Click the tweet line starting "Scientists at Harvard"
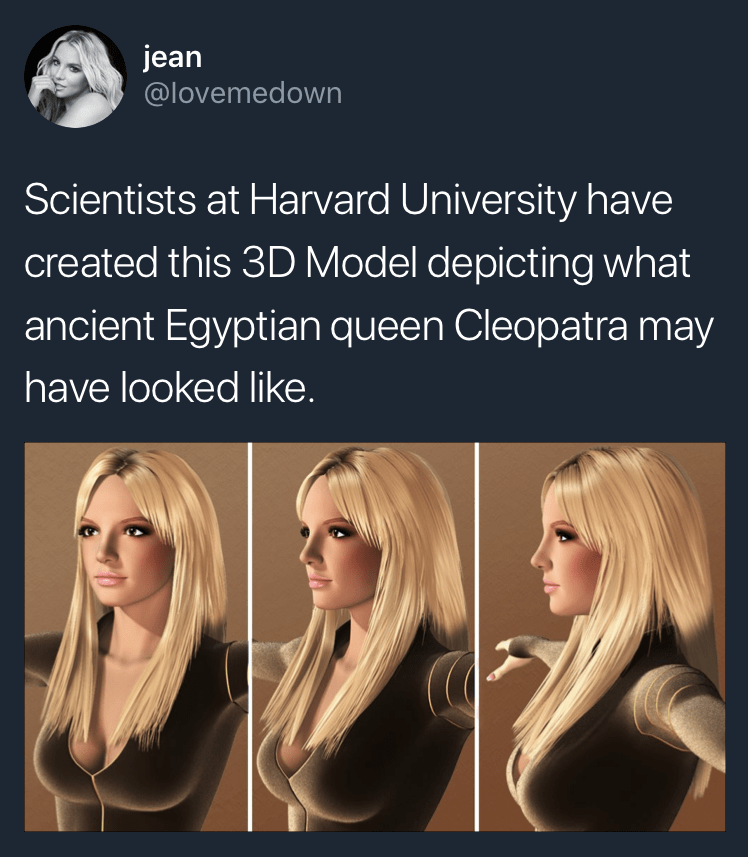 coord(349,200)
